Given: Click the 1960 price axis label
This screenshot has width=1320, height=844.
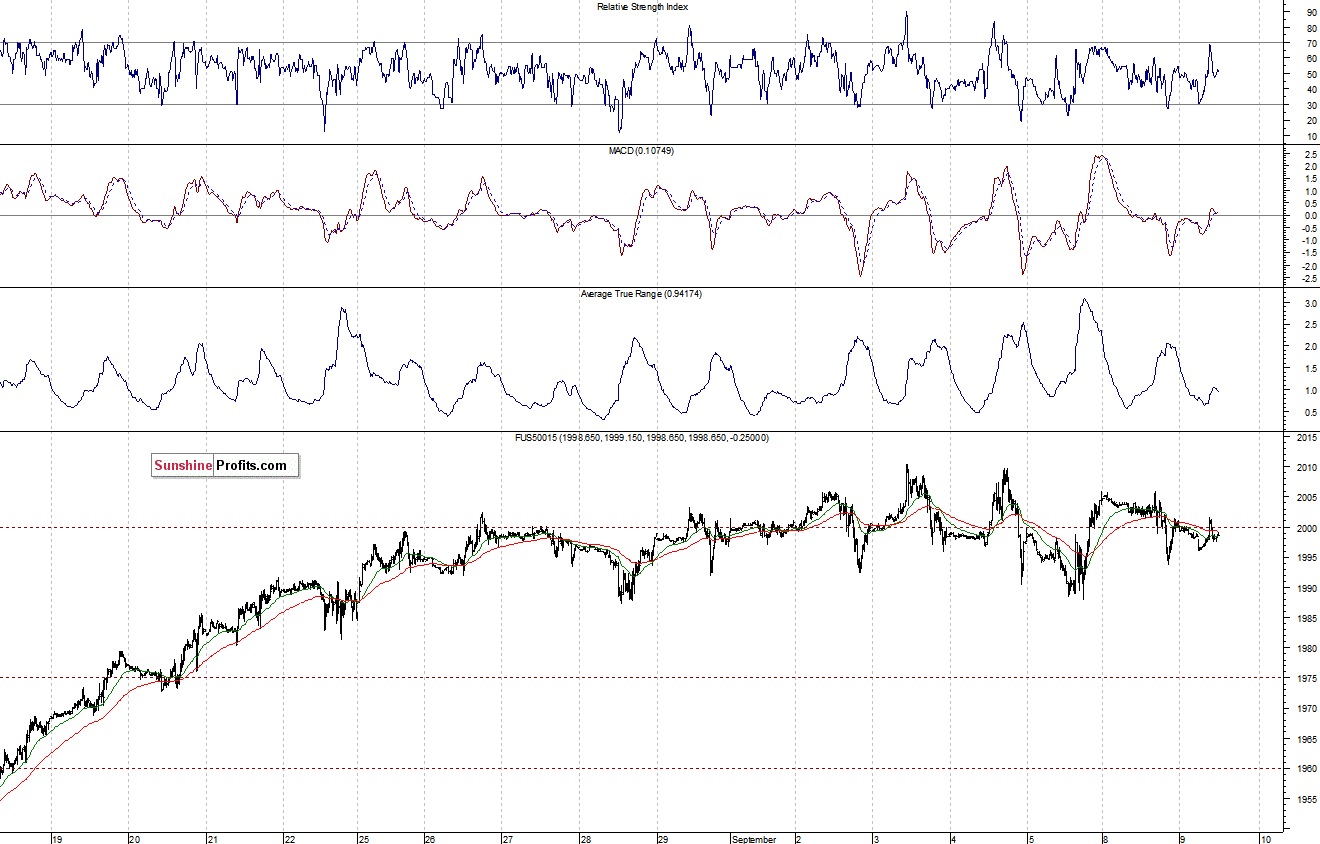Looking at the screenshot, I should (x=1305, y=769).
